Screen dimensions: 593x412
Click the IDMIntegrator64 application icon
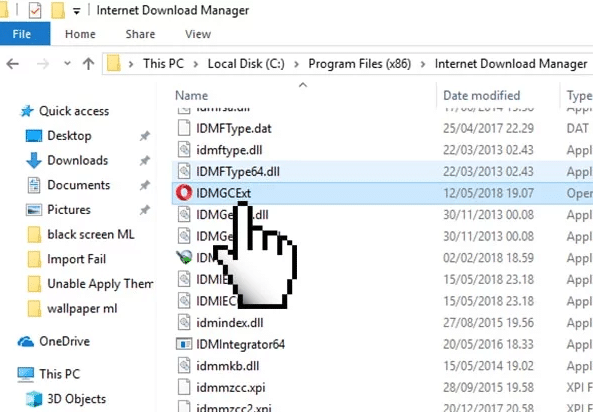click(x=184, y=344)
